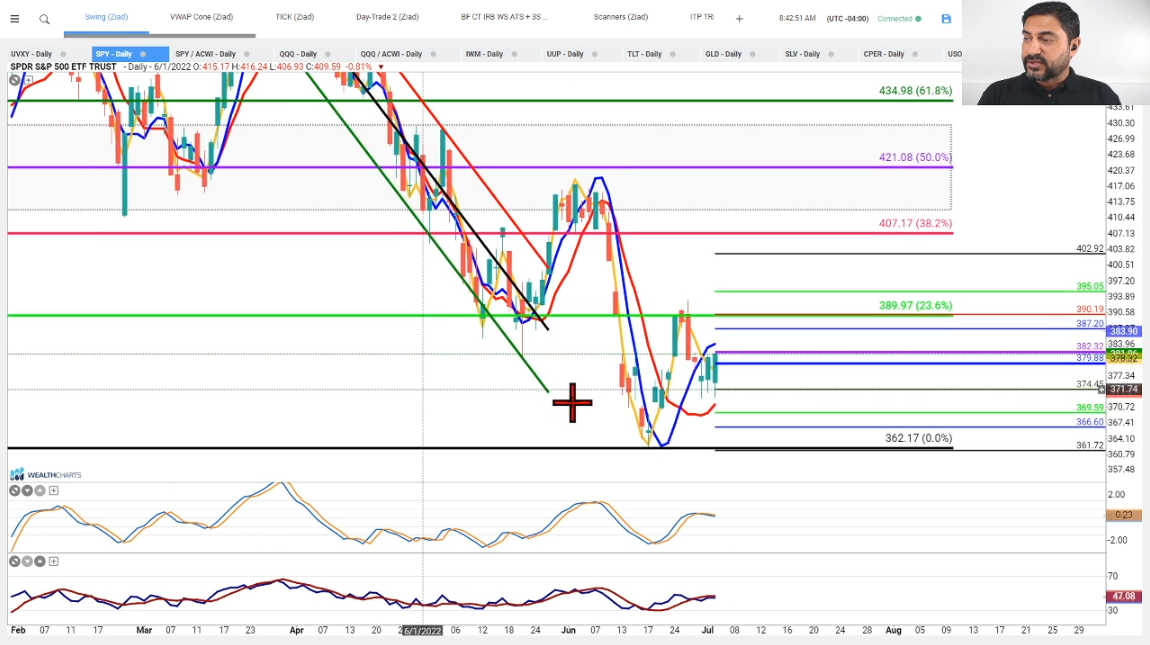Screen dimensions: 1150x645
Task: Click the horizontal scrollbar under workspace tabs
Action: point(160,34)
